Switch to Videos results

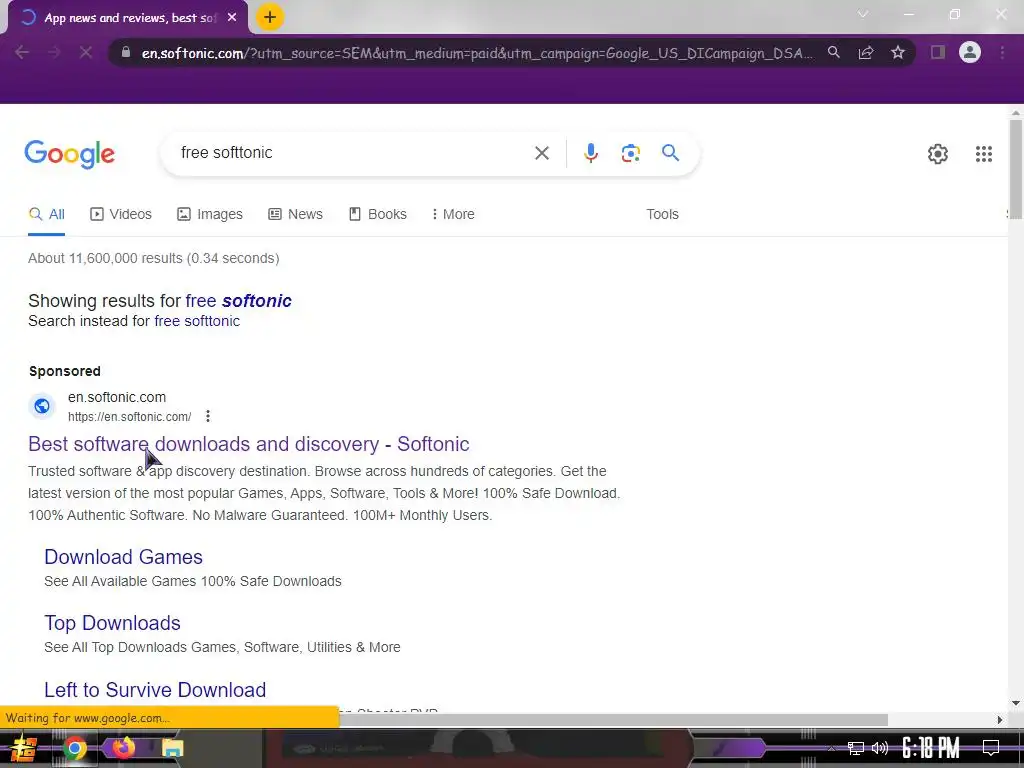pyautogui.click(x=121, y=214)
